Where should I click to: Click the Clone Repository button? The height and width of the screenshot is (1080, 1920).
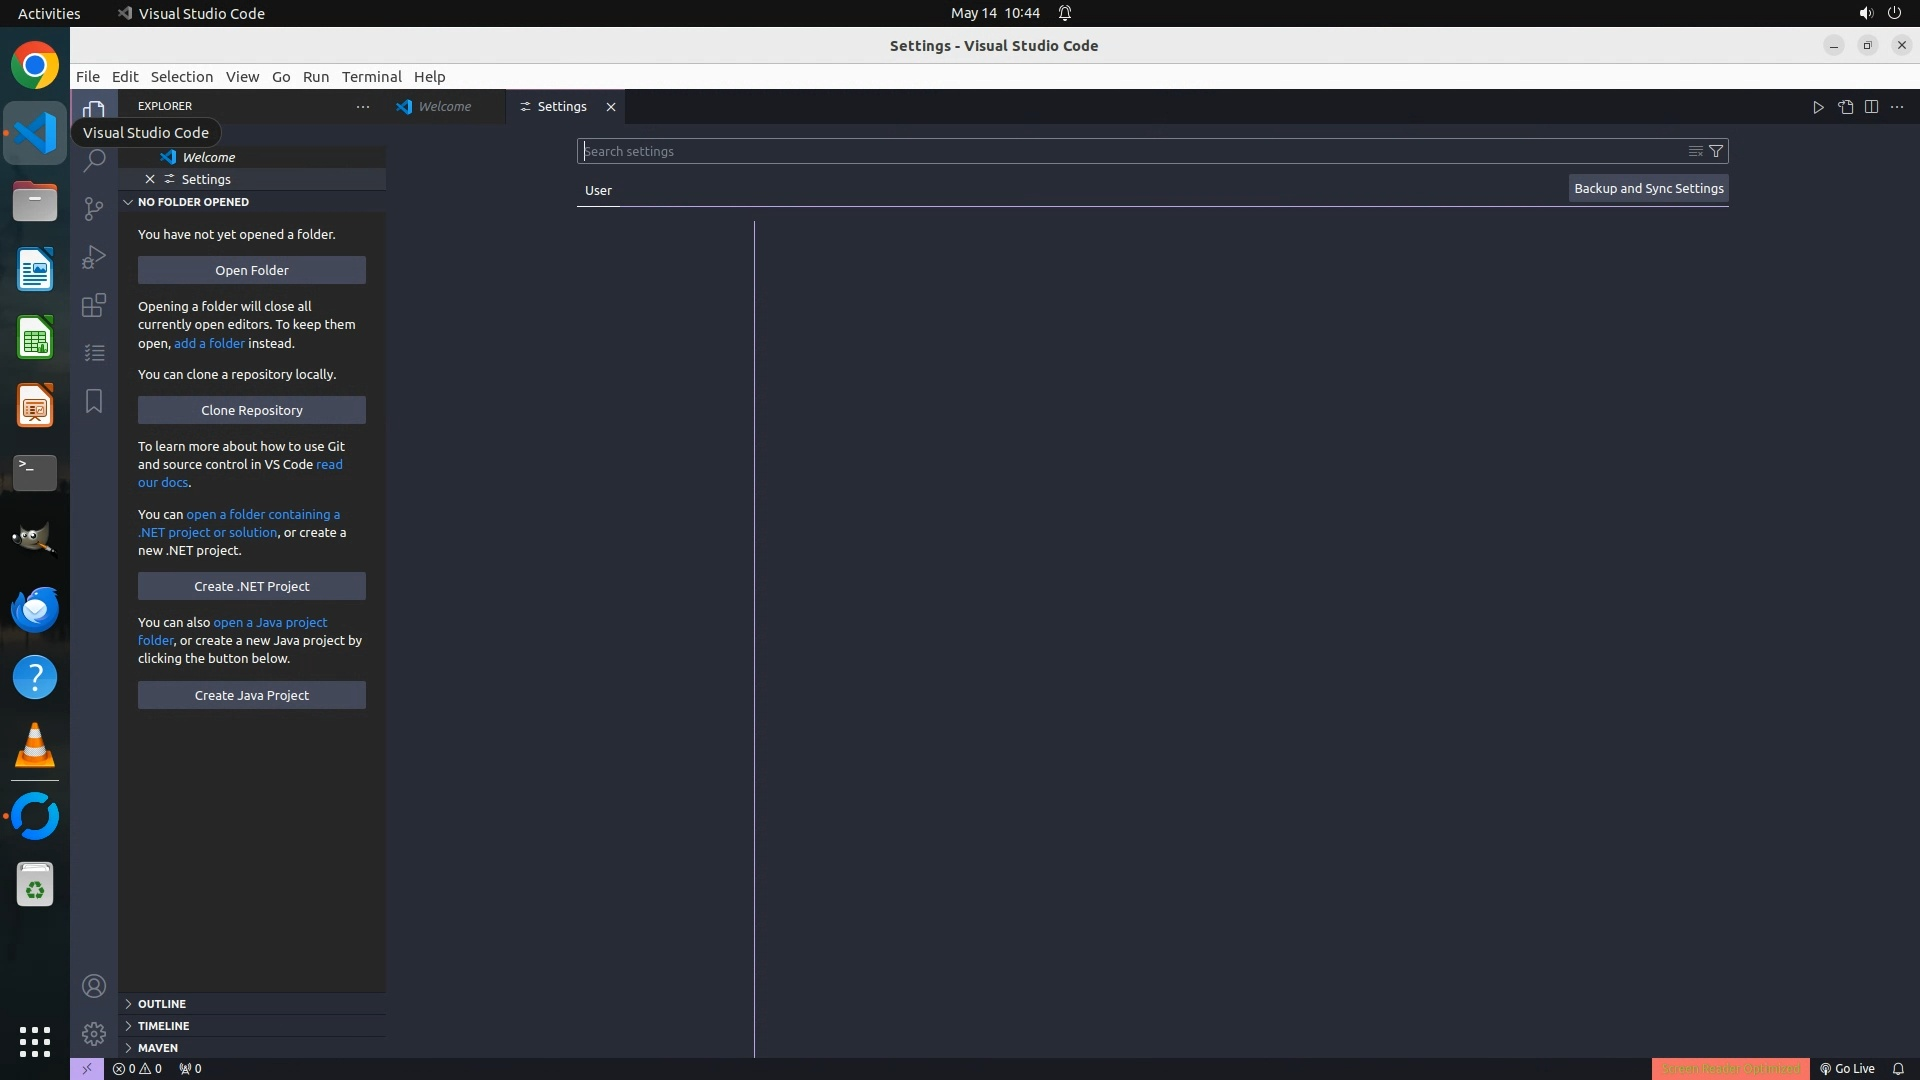coord(251,410)
